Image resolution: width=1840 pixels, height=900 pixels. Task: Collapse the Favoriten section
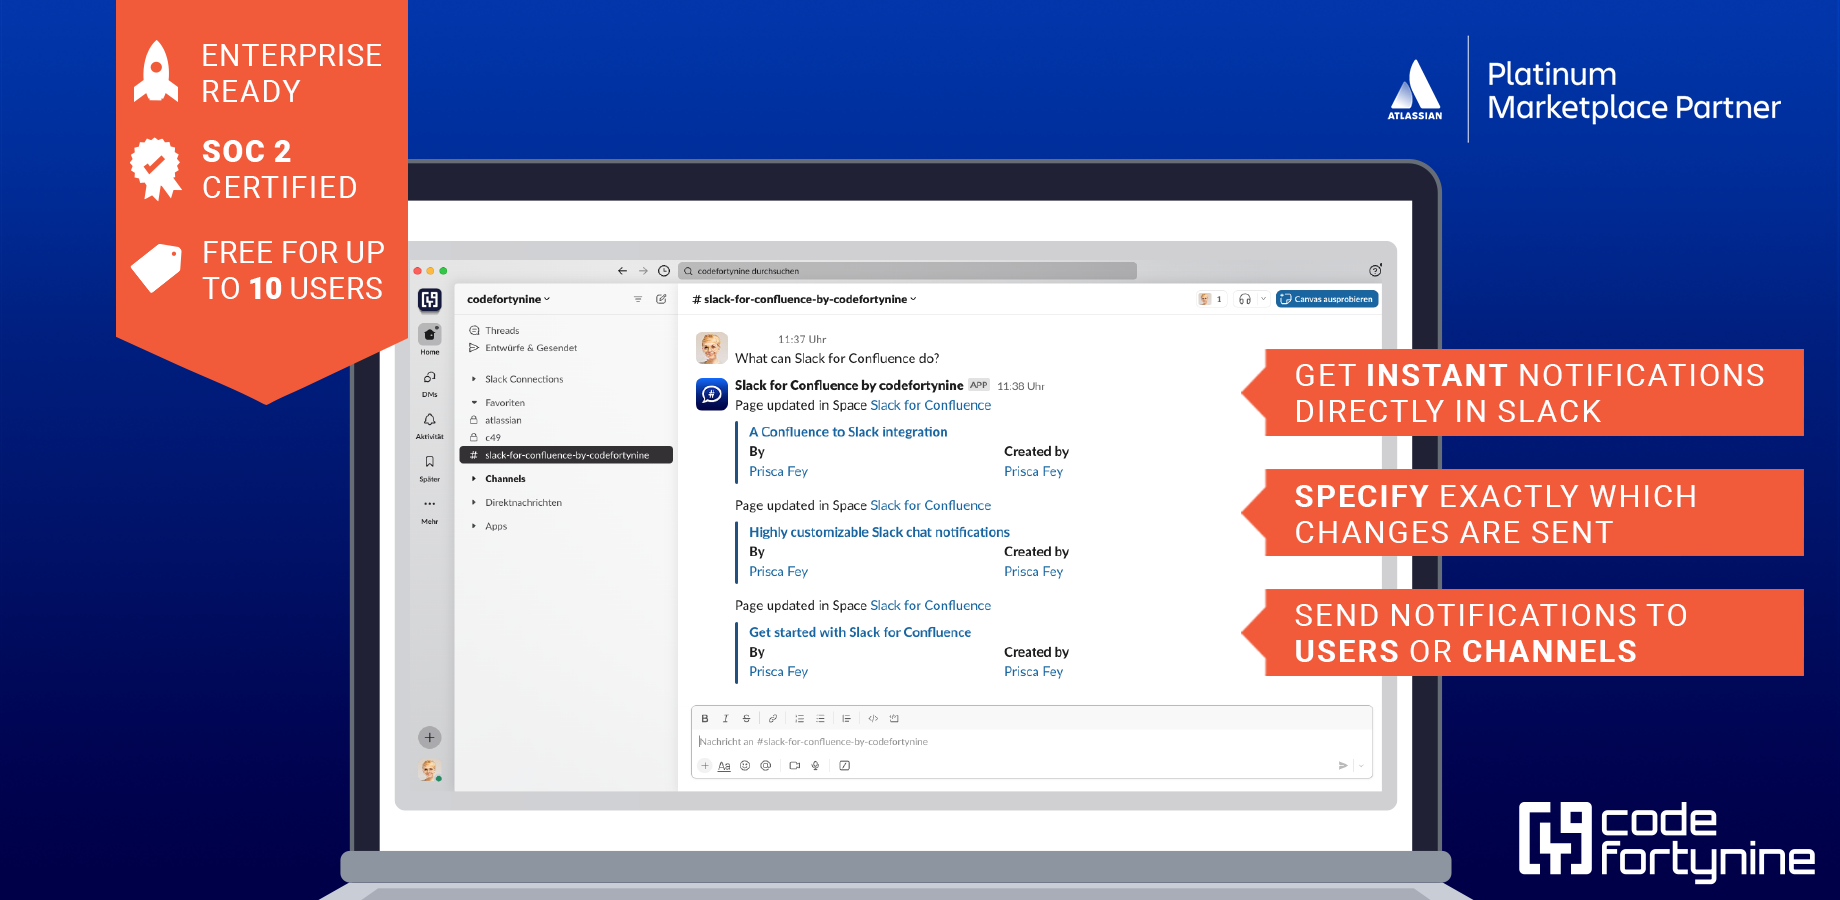(474, 402)
